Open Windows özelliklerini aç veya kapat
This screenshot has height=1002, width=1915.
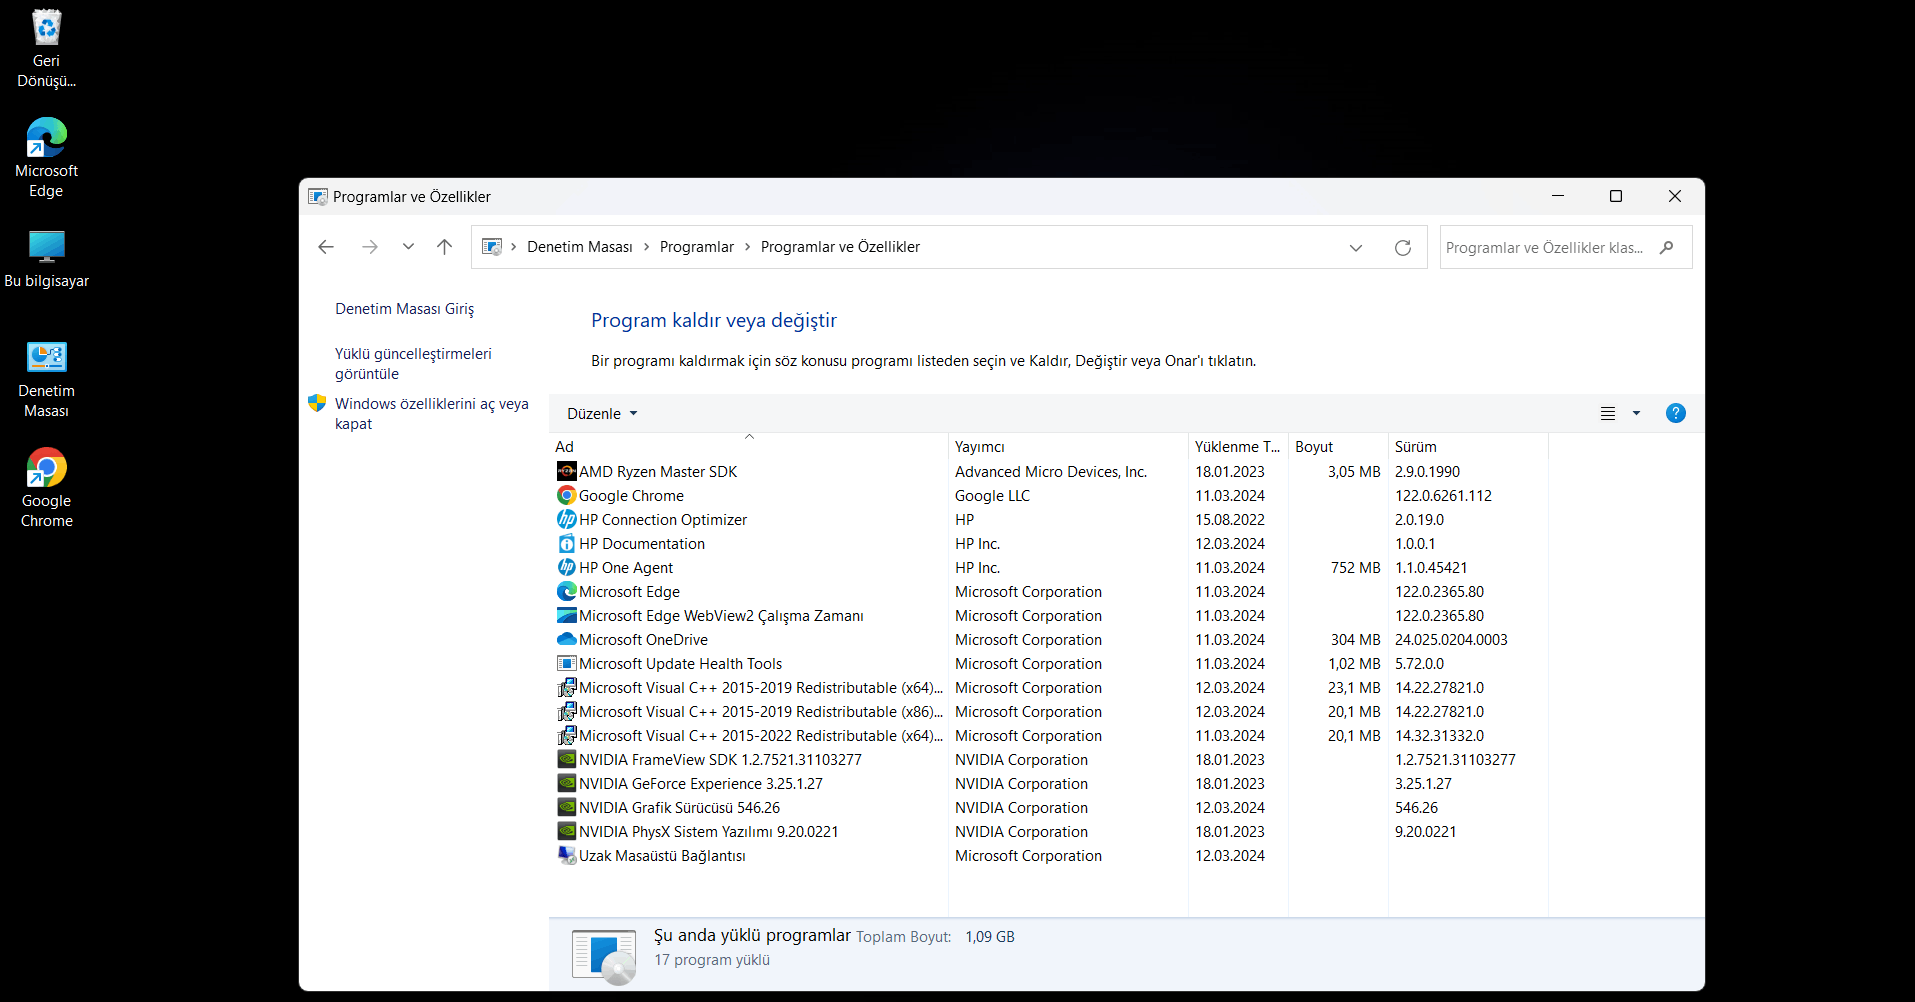432,413
